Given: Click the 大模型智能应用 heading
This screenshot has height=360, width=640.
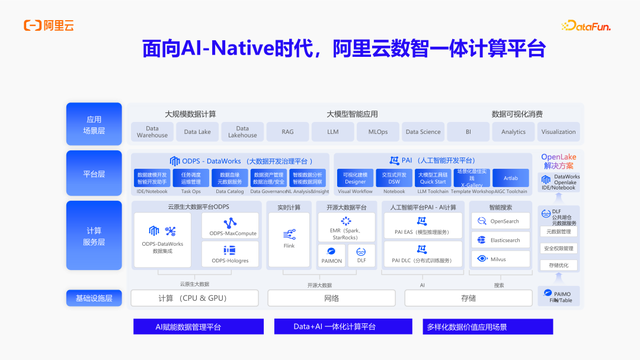Looking at the screenshot, I should [352, 114].
